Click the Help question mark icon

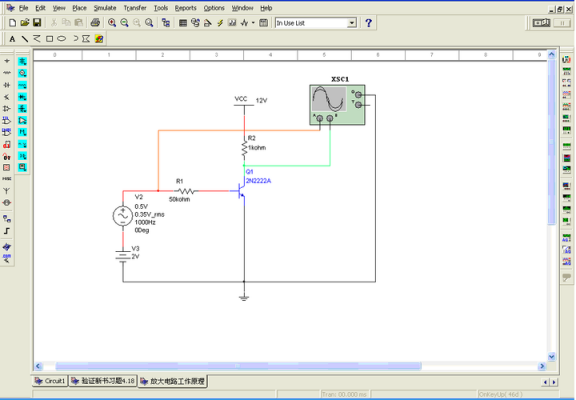click(x=368, y=23)
